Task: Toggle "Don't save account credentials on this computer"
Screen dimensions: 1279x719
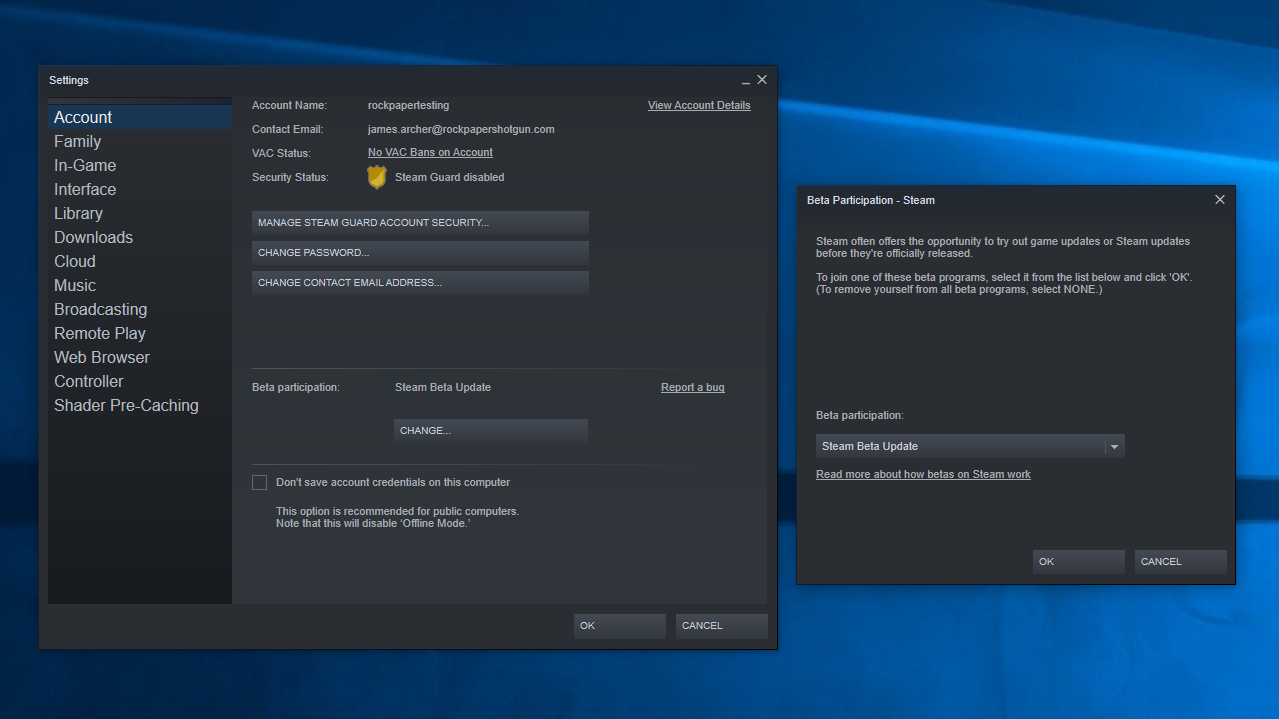Action: pos(259,481)
